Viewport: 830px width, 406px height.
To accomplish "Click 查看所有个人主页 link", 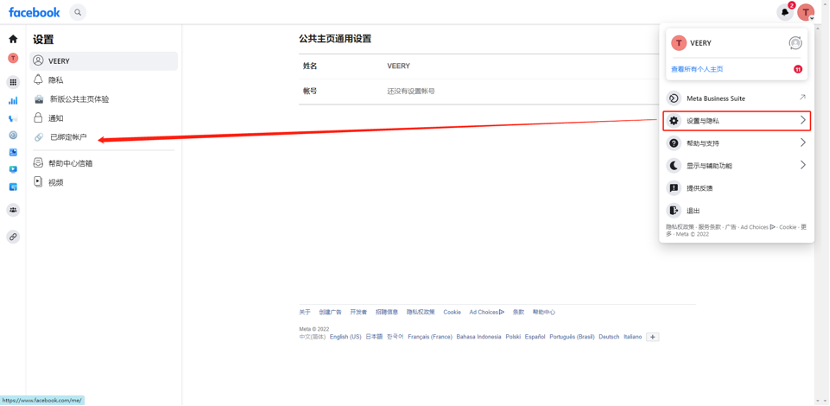I will 697,69.
